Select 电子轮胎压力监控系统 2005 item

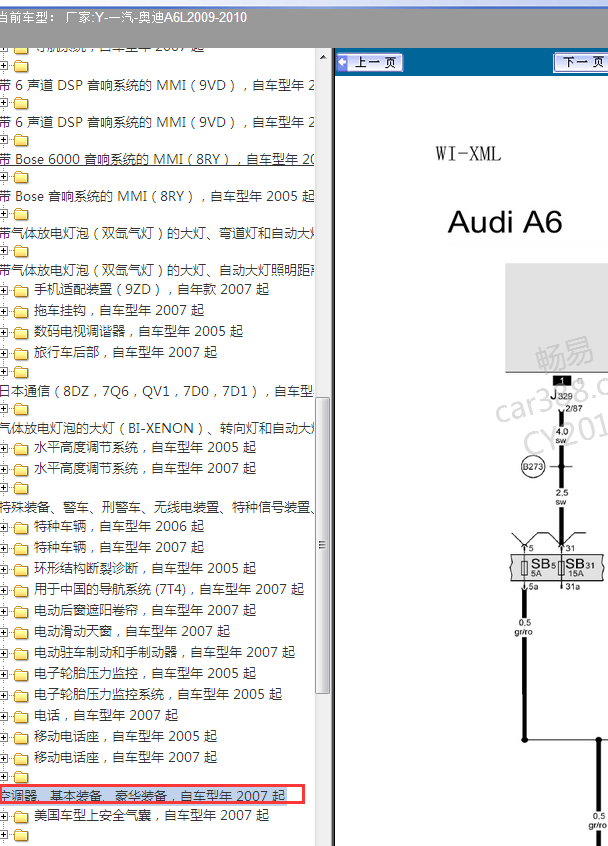coord(158,694)
